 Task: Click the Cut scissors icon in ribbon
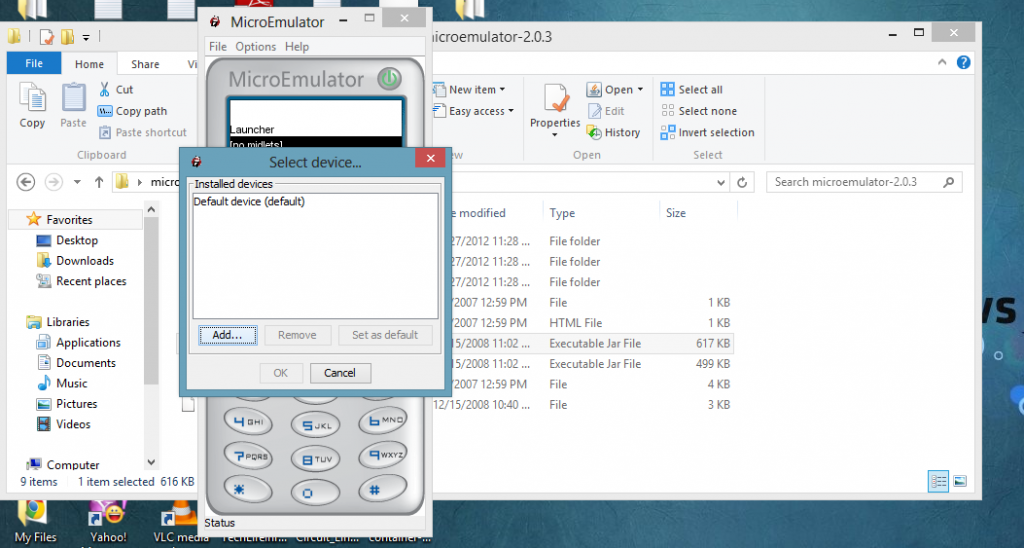104,89
